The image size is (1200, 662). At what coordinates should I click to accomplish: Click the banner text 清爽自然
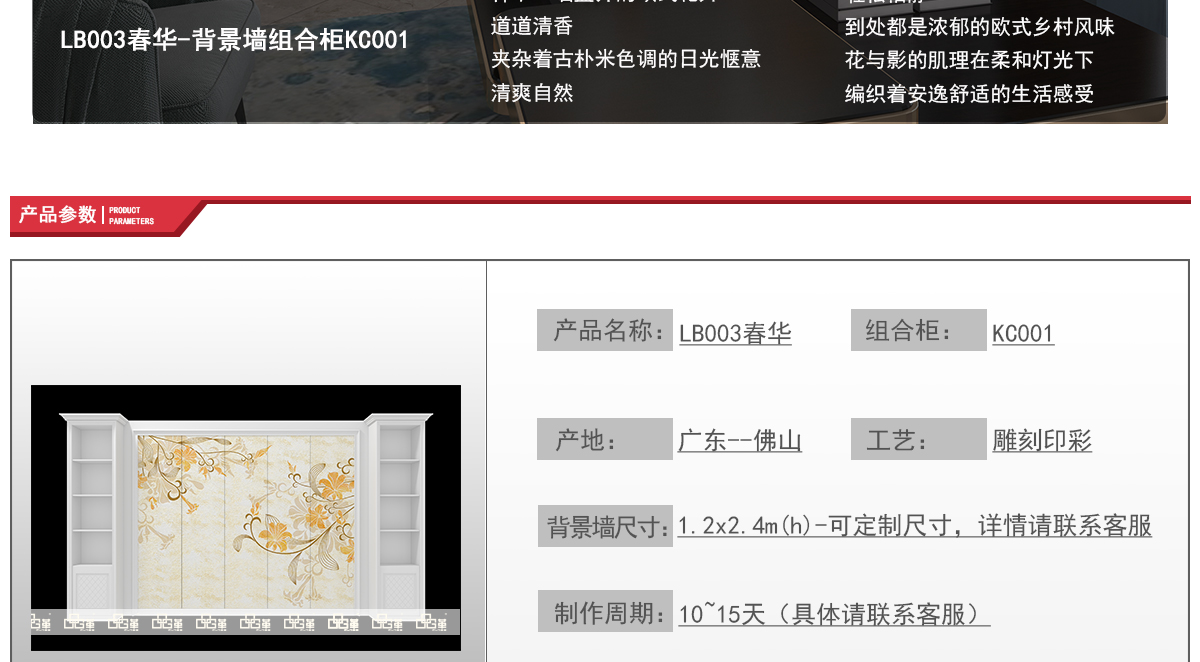tap(532, 93)
